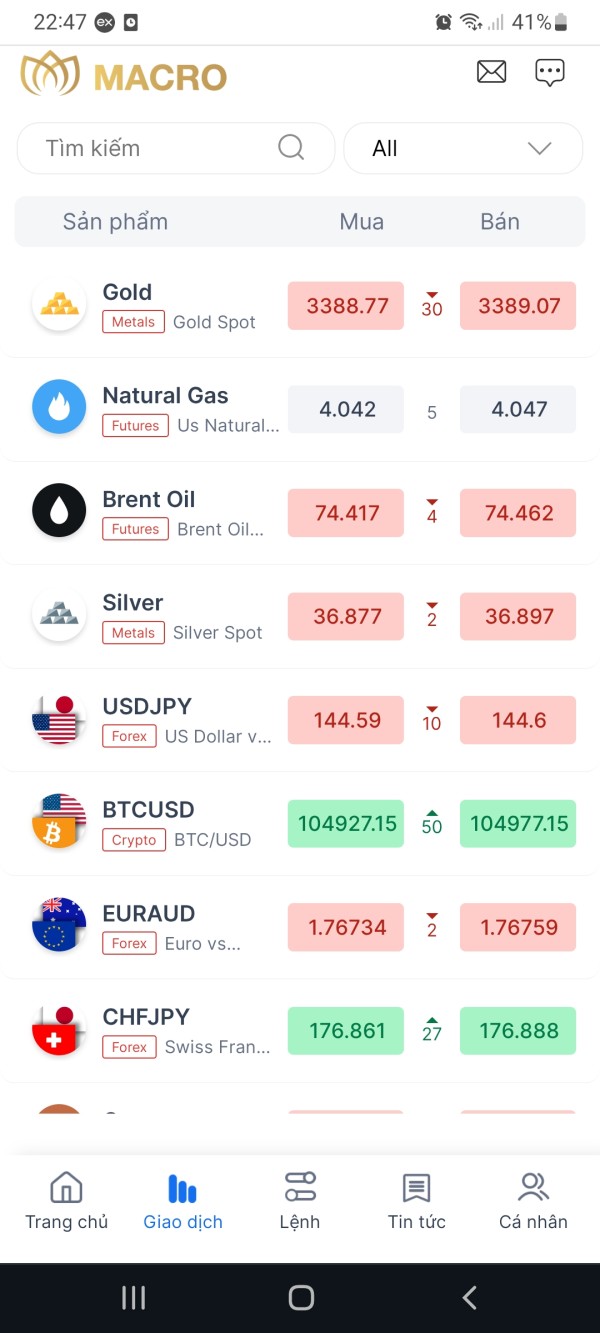The width and height of the screenshot is (600, 1333).
Task: Tap the Natural Gas flame icon
Action: 59,408
